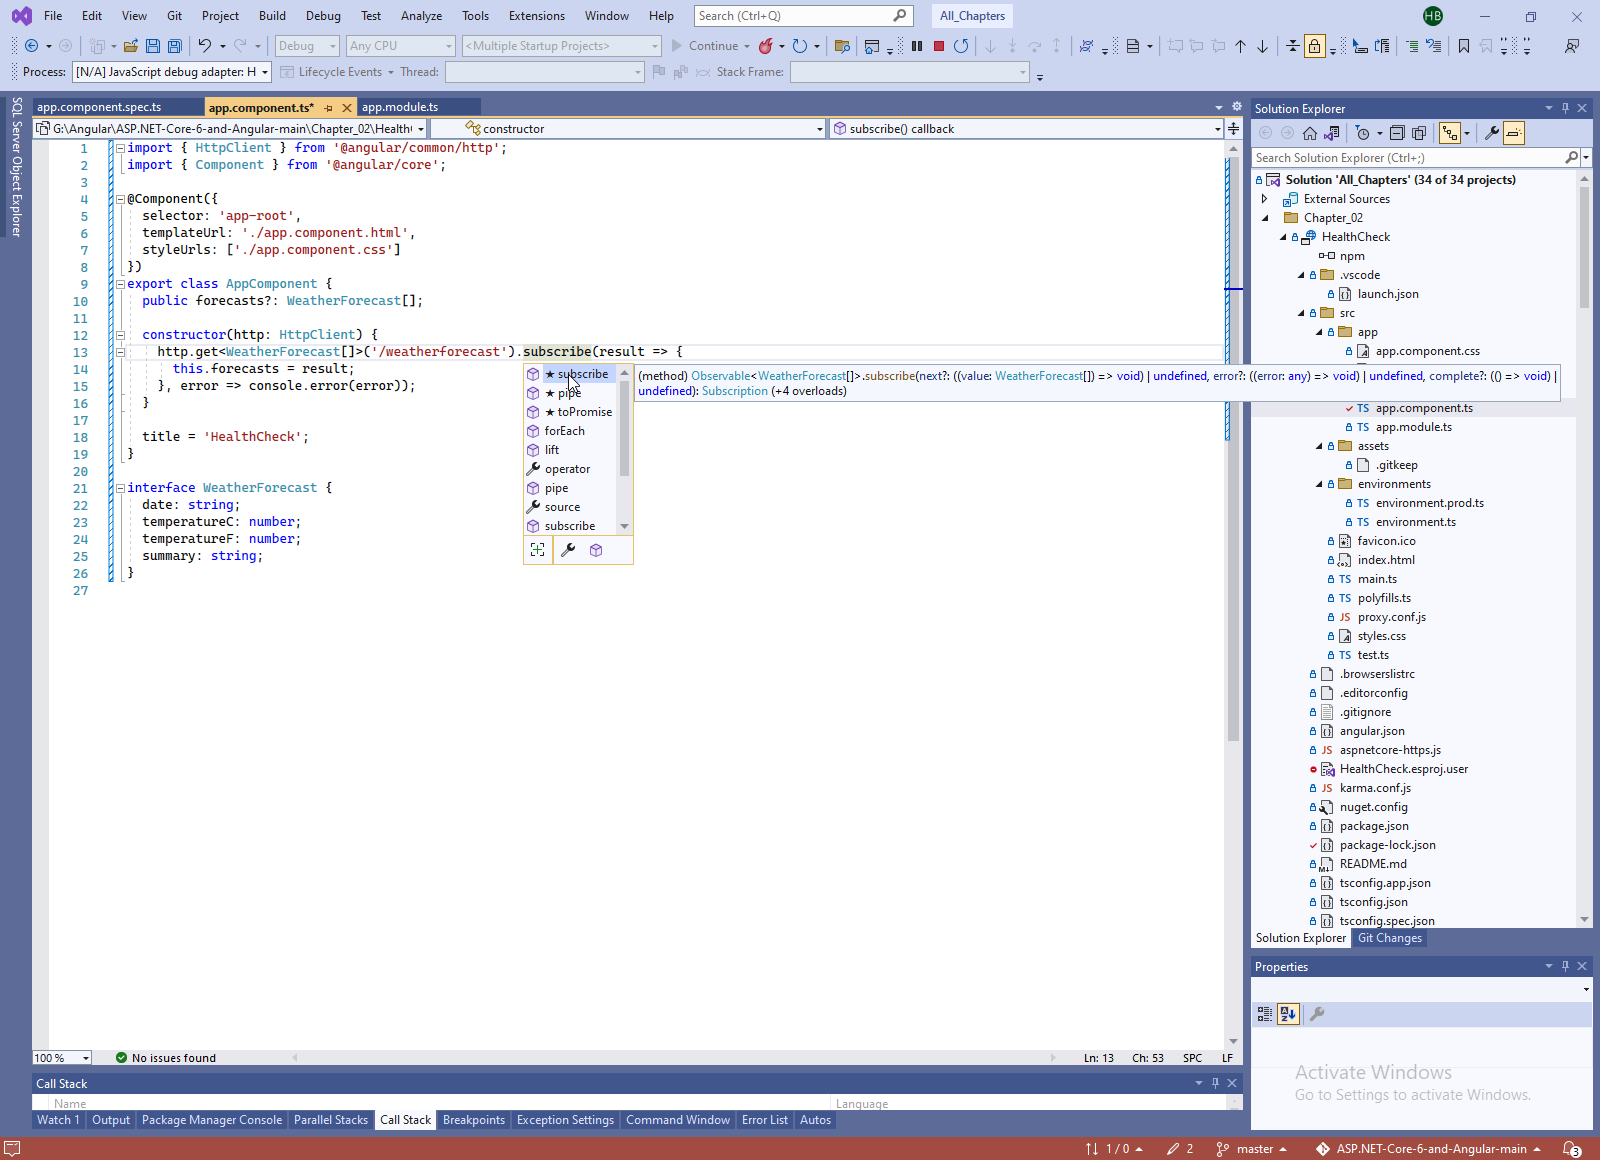The width and height of the screenshot is (1600, 1160).
Task: Click the Restart debugging icon
Action: (x=961, y=46)
